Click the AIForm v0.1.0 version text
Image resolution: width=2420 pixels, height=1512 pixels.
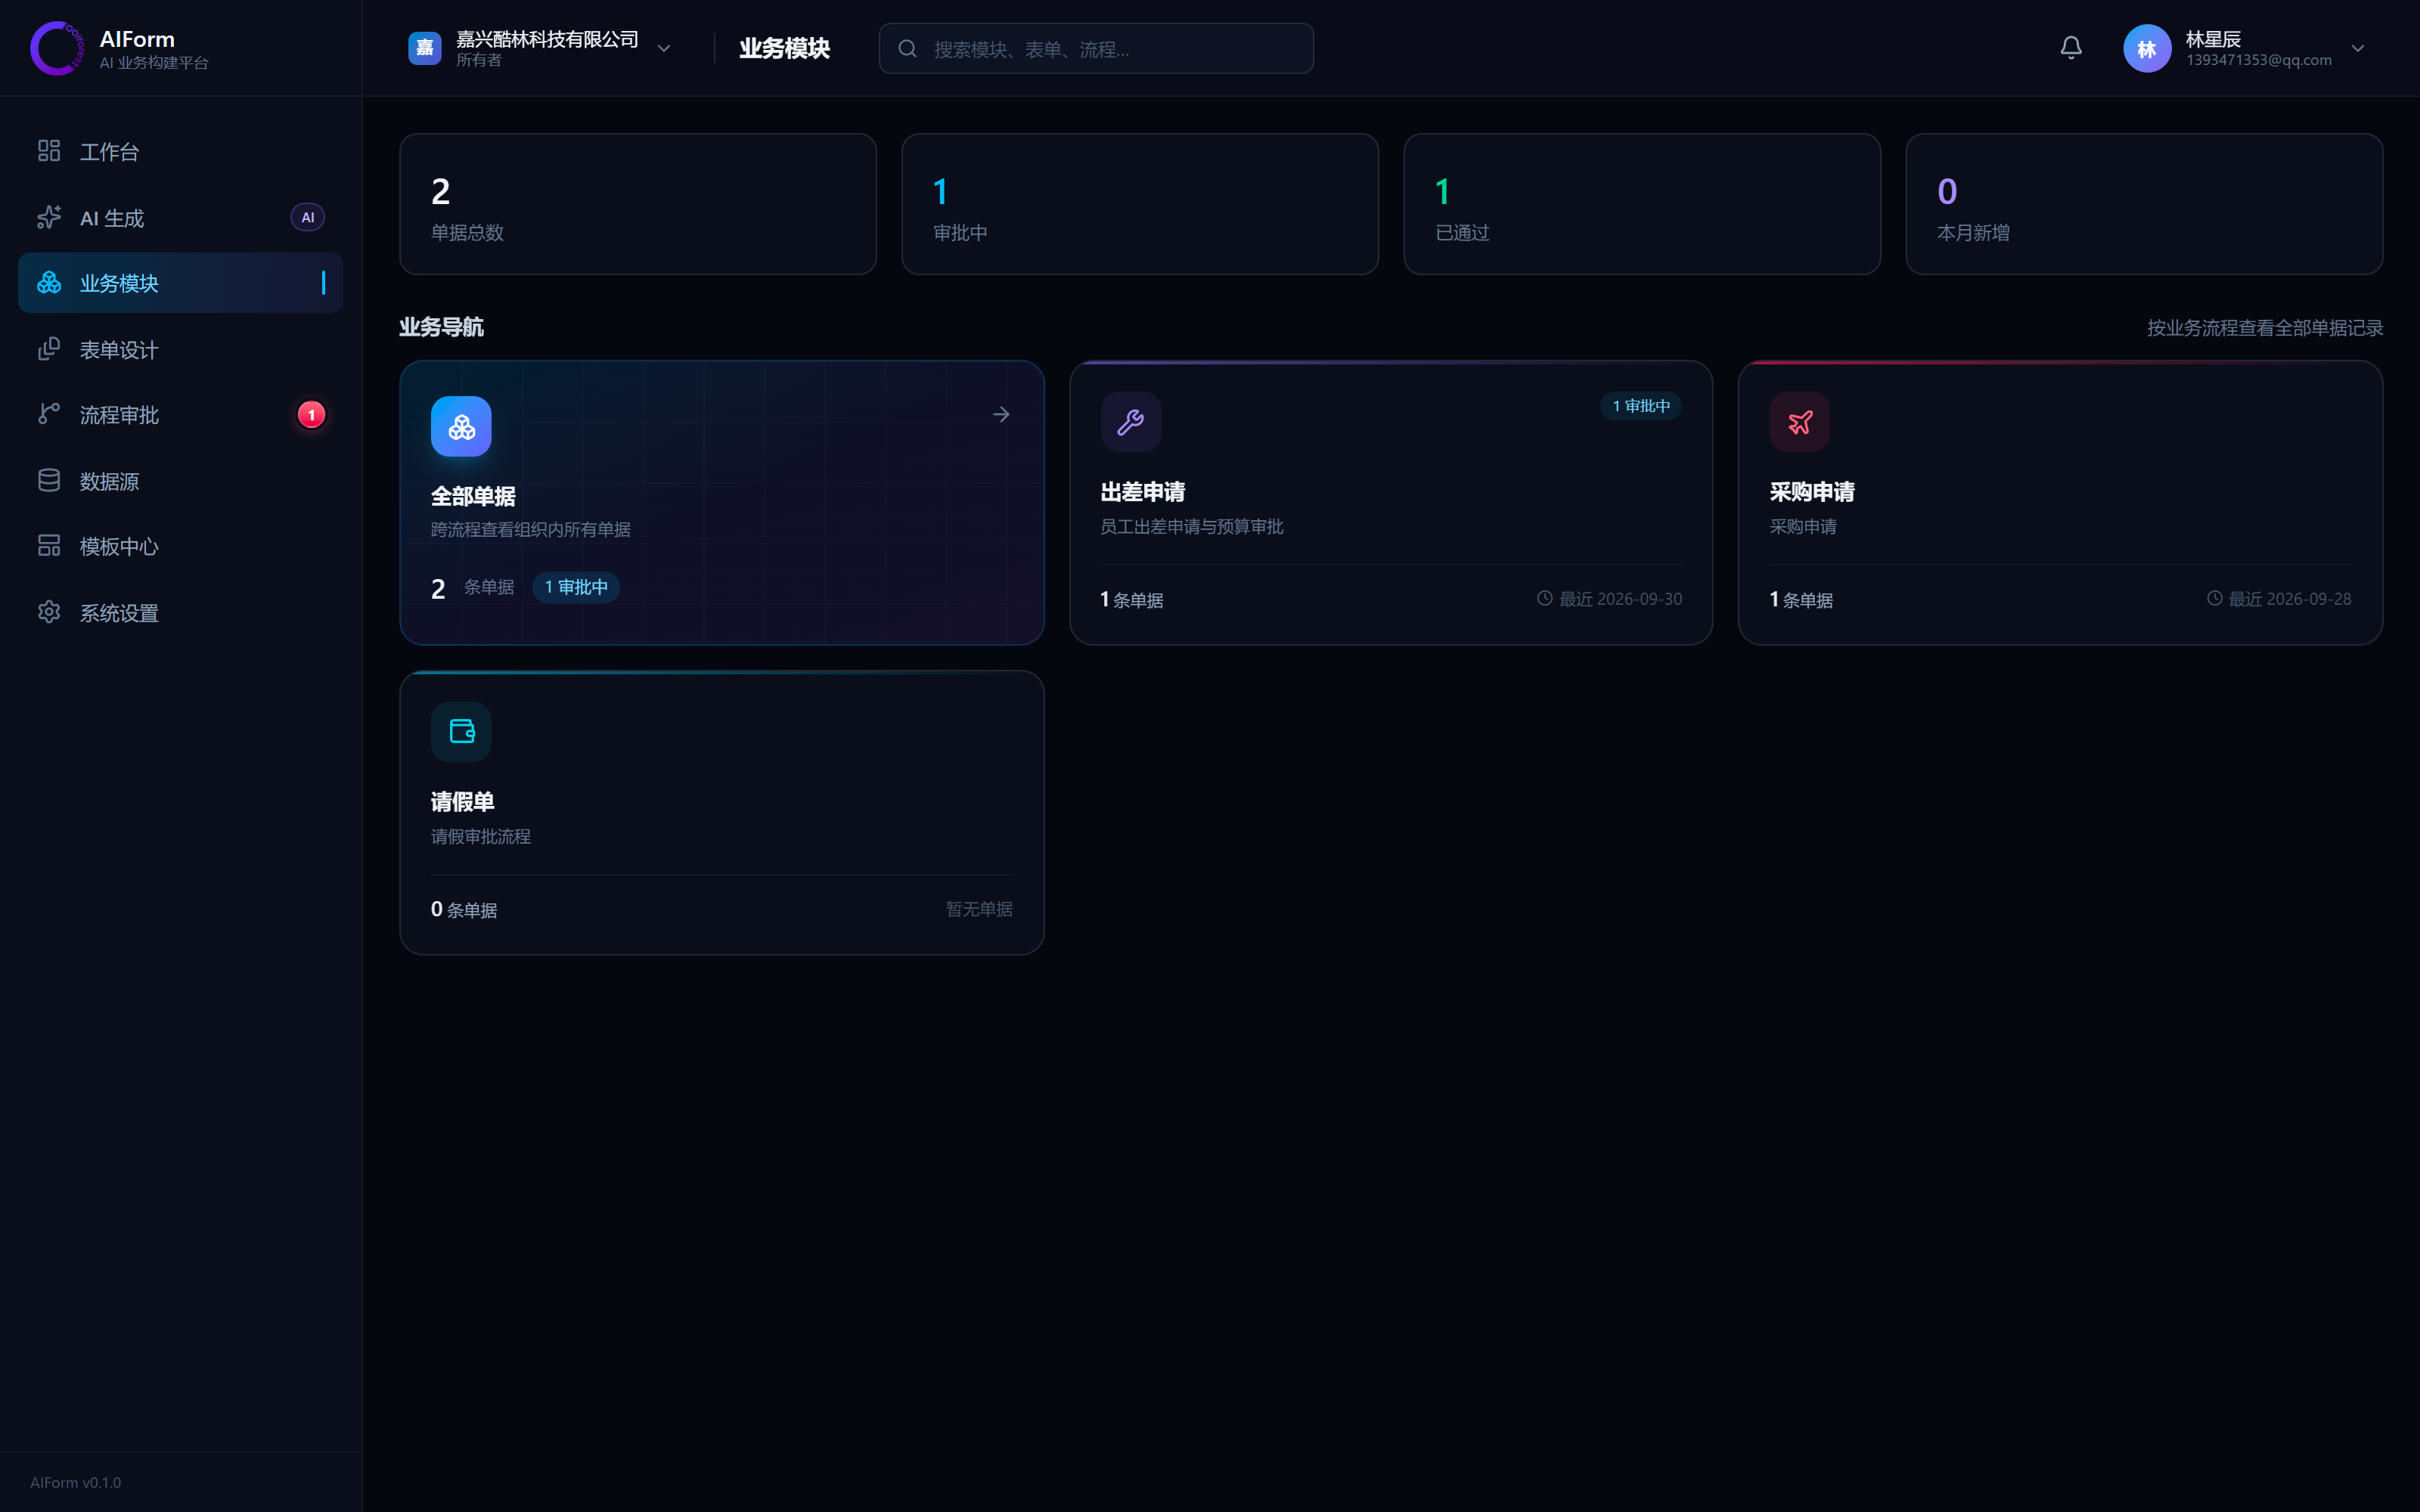coord(75,1482)
